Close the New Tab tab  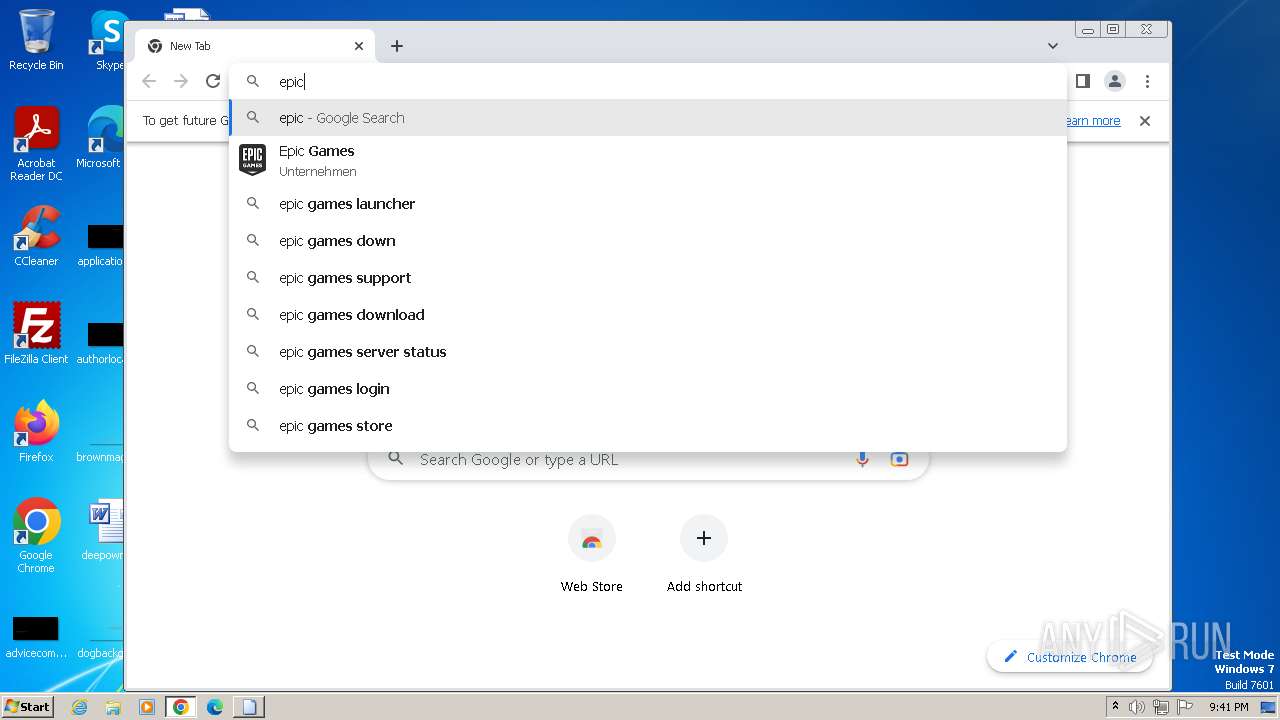359,46
